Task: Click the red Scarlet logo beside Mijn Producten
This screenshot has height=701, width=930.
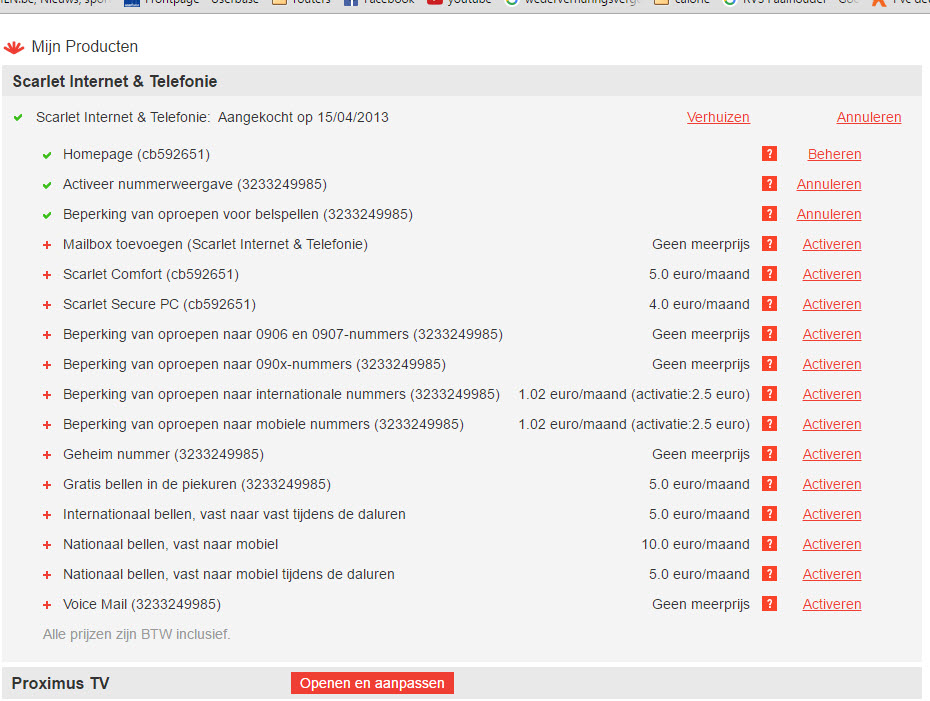Action: point(14,47)
